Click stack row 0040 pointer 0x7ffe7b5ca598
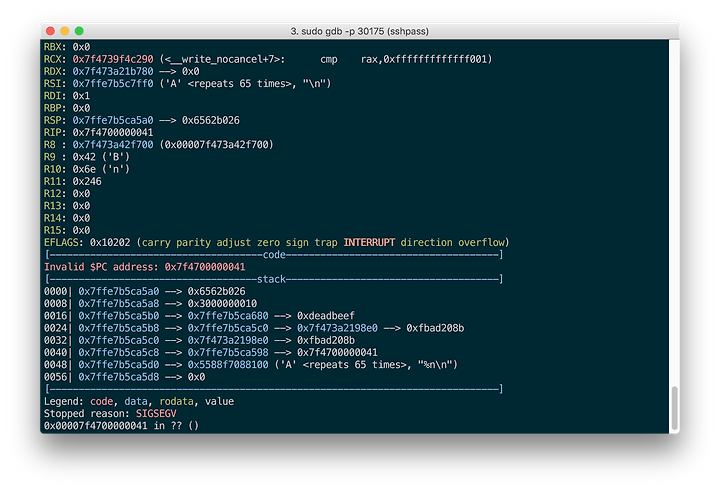The image size is (720, 491). (x=228, y=353)
